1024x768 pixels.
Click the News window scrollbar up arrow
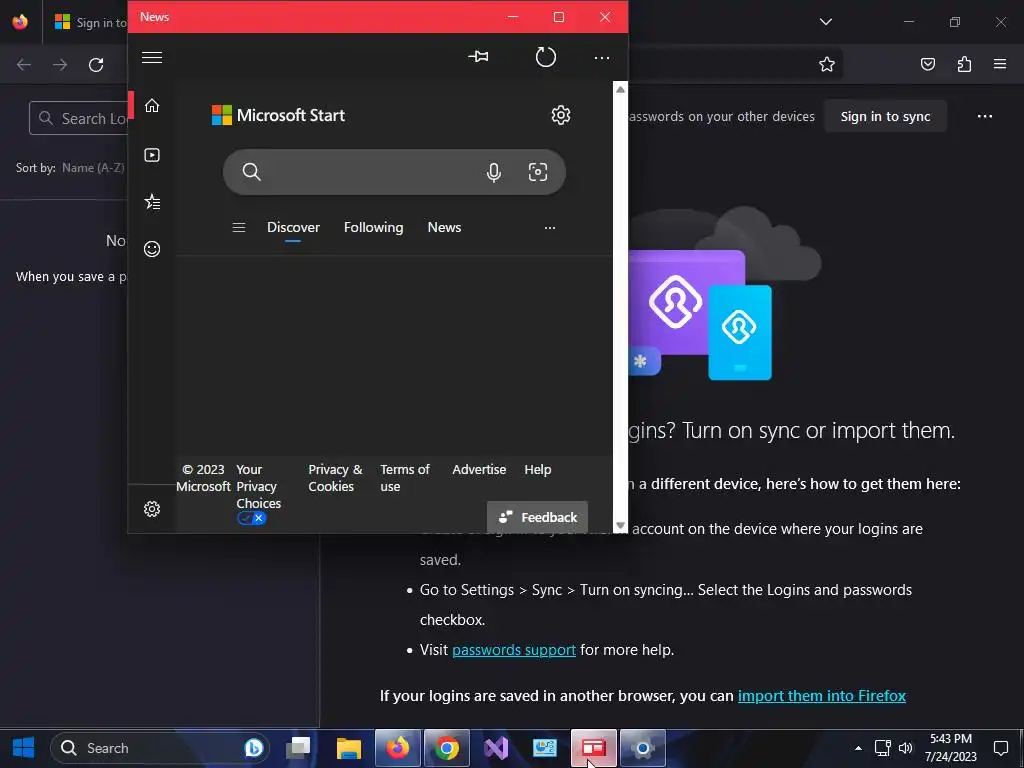click(x=620, y=89)
